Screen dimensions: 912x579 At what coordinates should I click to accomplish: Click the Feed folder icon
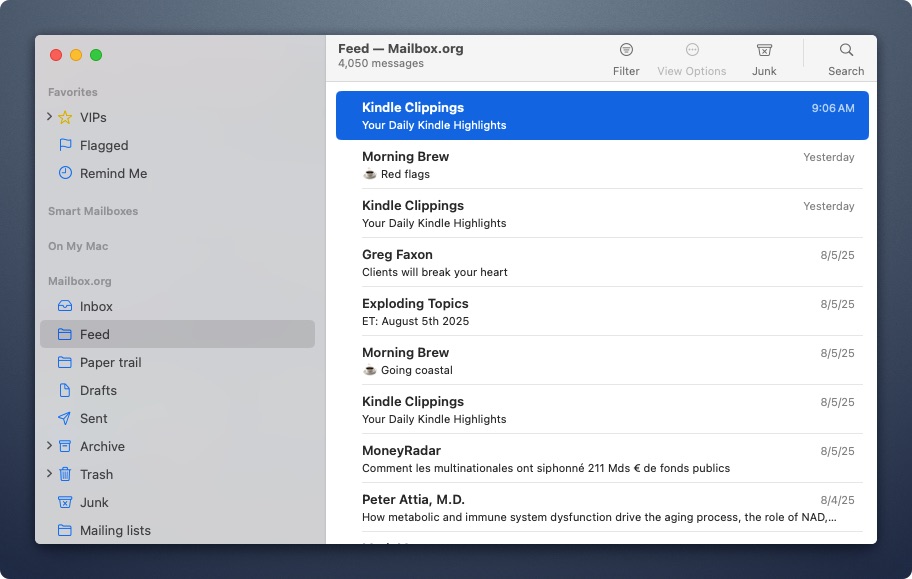[x=65, y=334]
